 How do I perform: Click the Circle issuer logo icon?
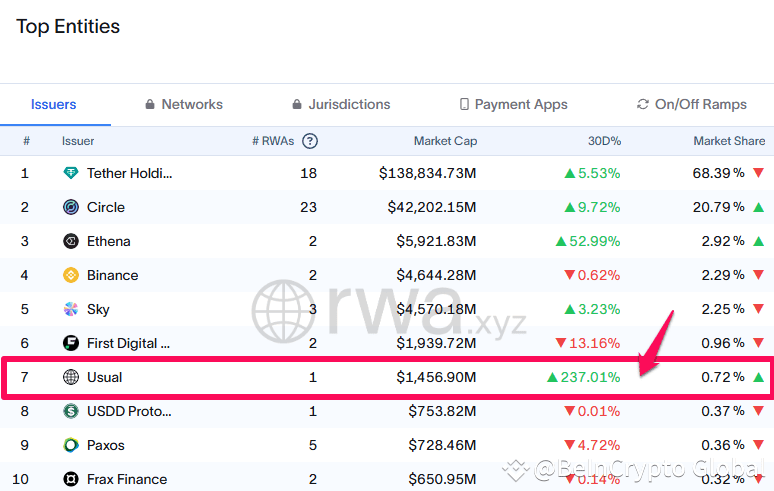point(71,207)
